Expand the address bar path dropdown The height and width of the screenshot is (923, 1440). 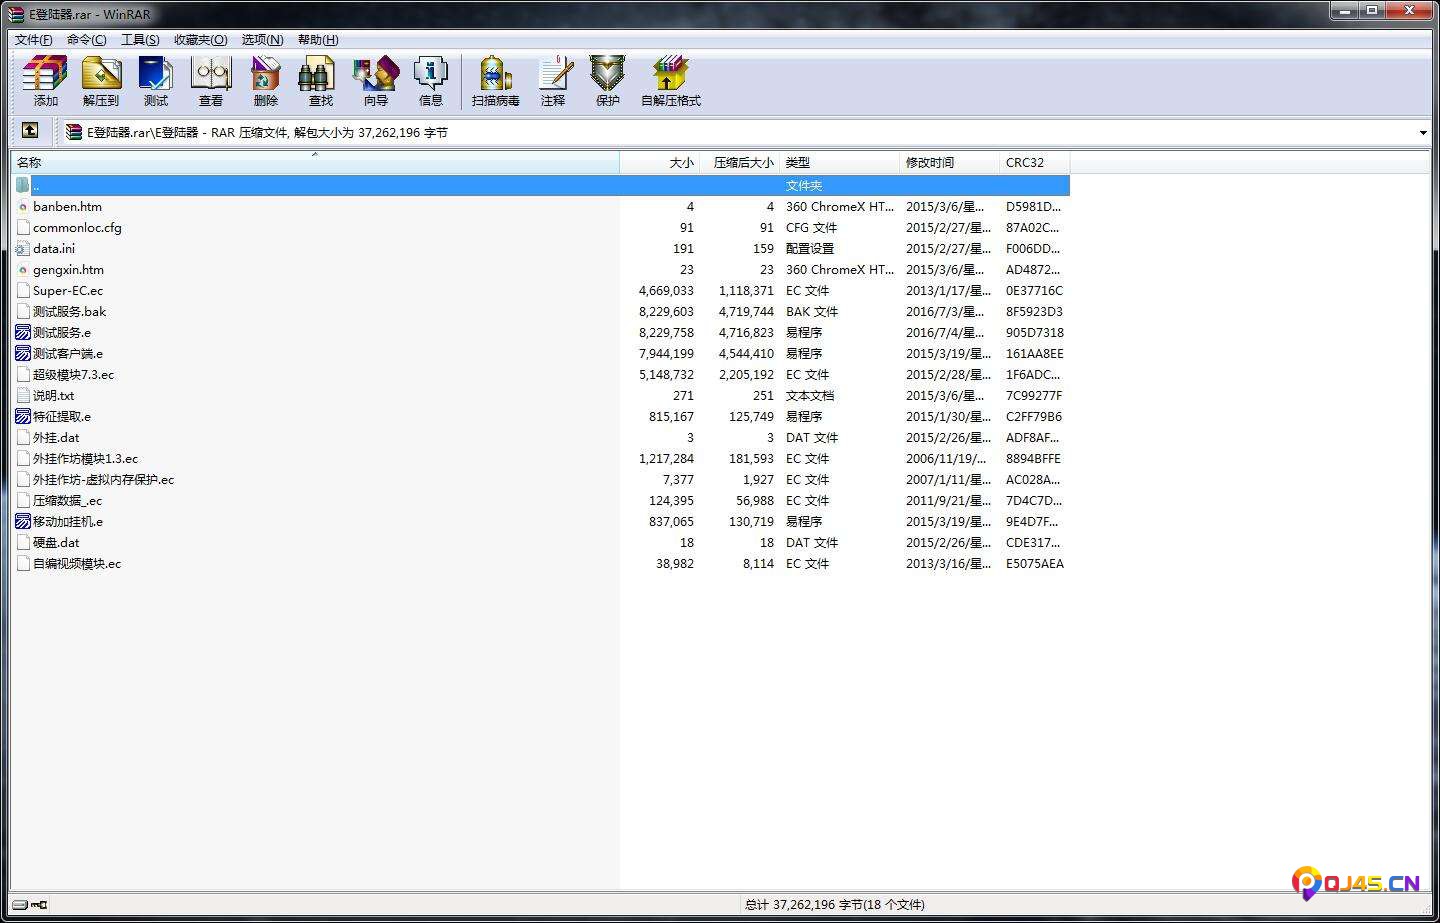click(x=1422, y=133)
